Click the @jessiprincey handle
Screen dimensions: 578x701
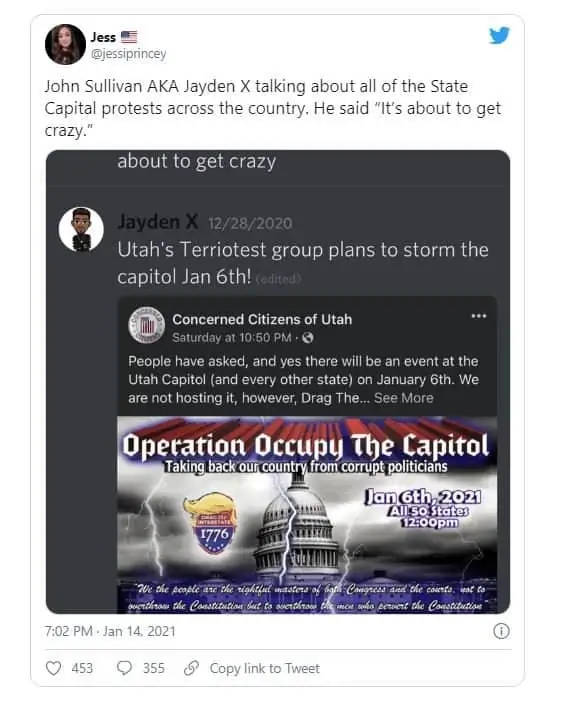tap(128, 54)
